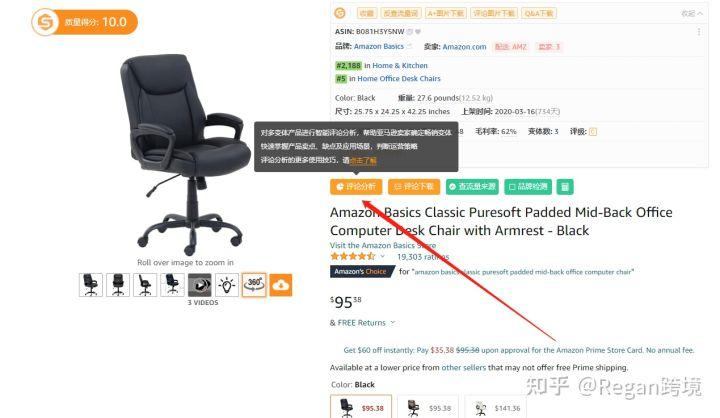
Task: Click the 评论分析 review analysis button
Action: click(356, 186)
